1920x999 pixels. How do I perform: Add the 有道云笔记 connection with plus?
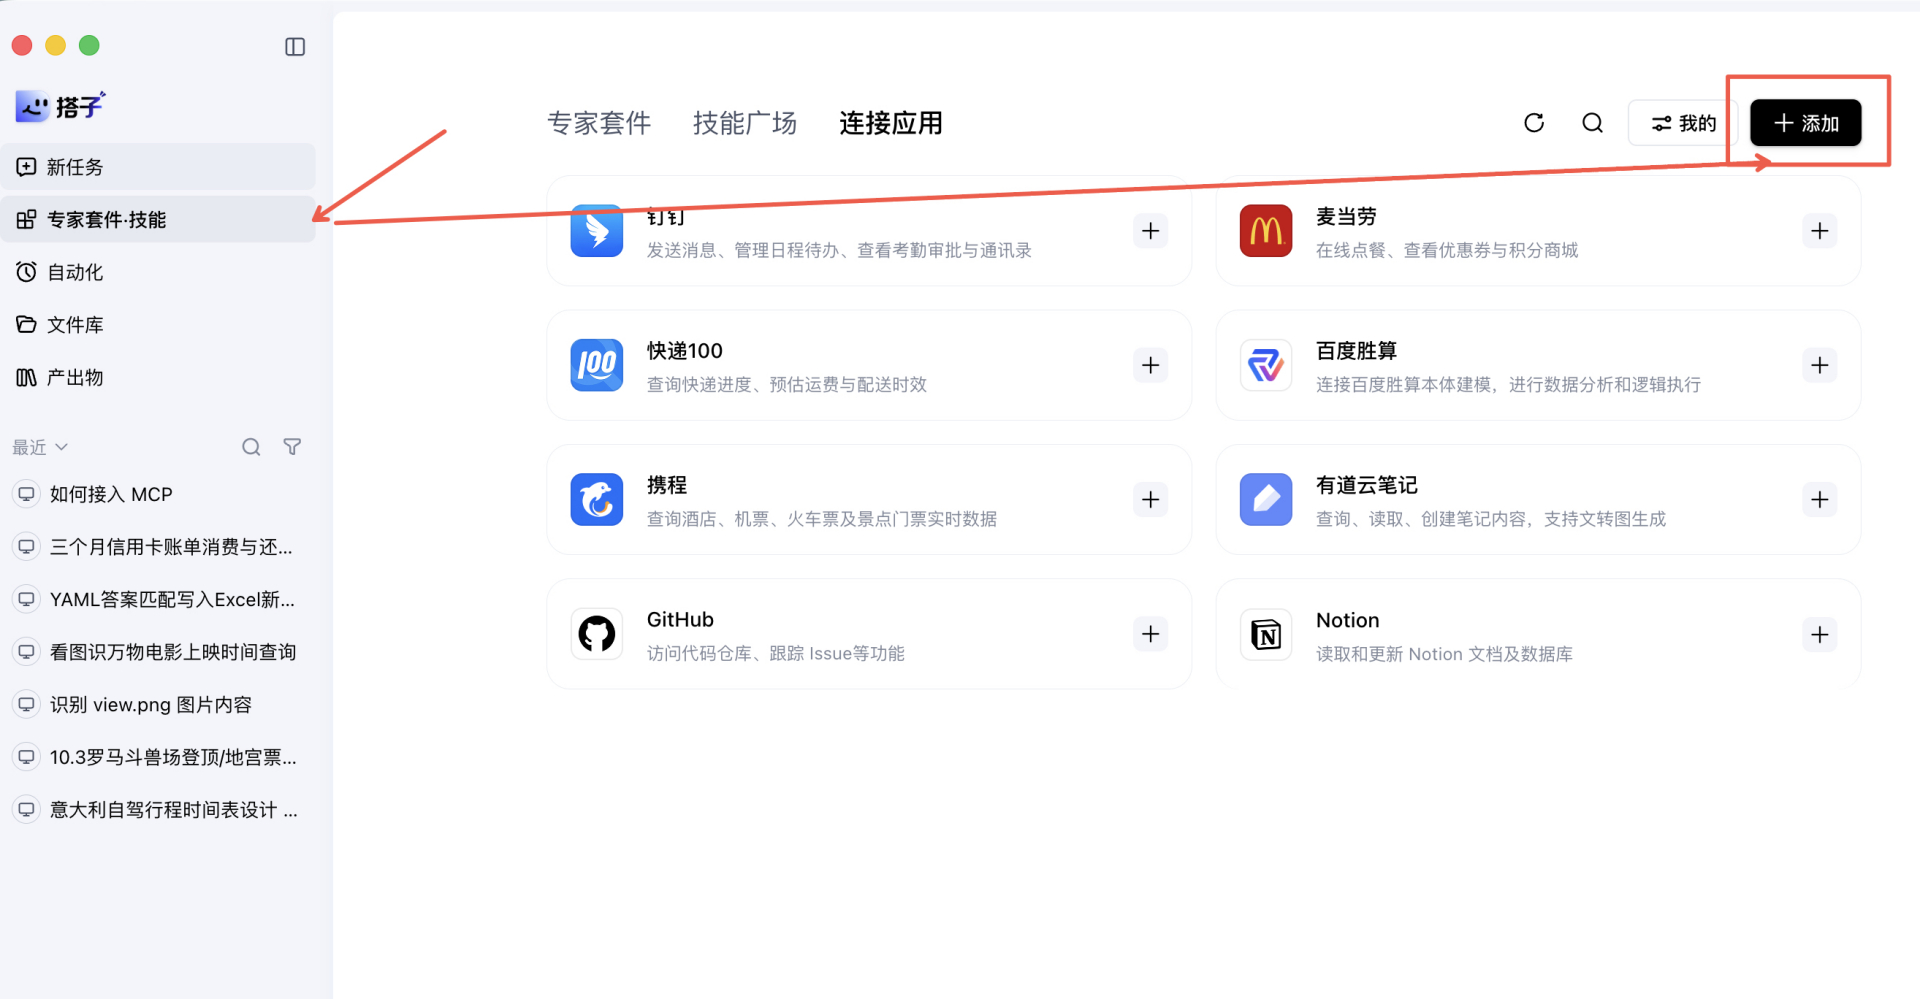(1820, 500)
